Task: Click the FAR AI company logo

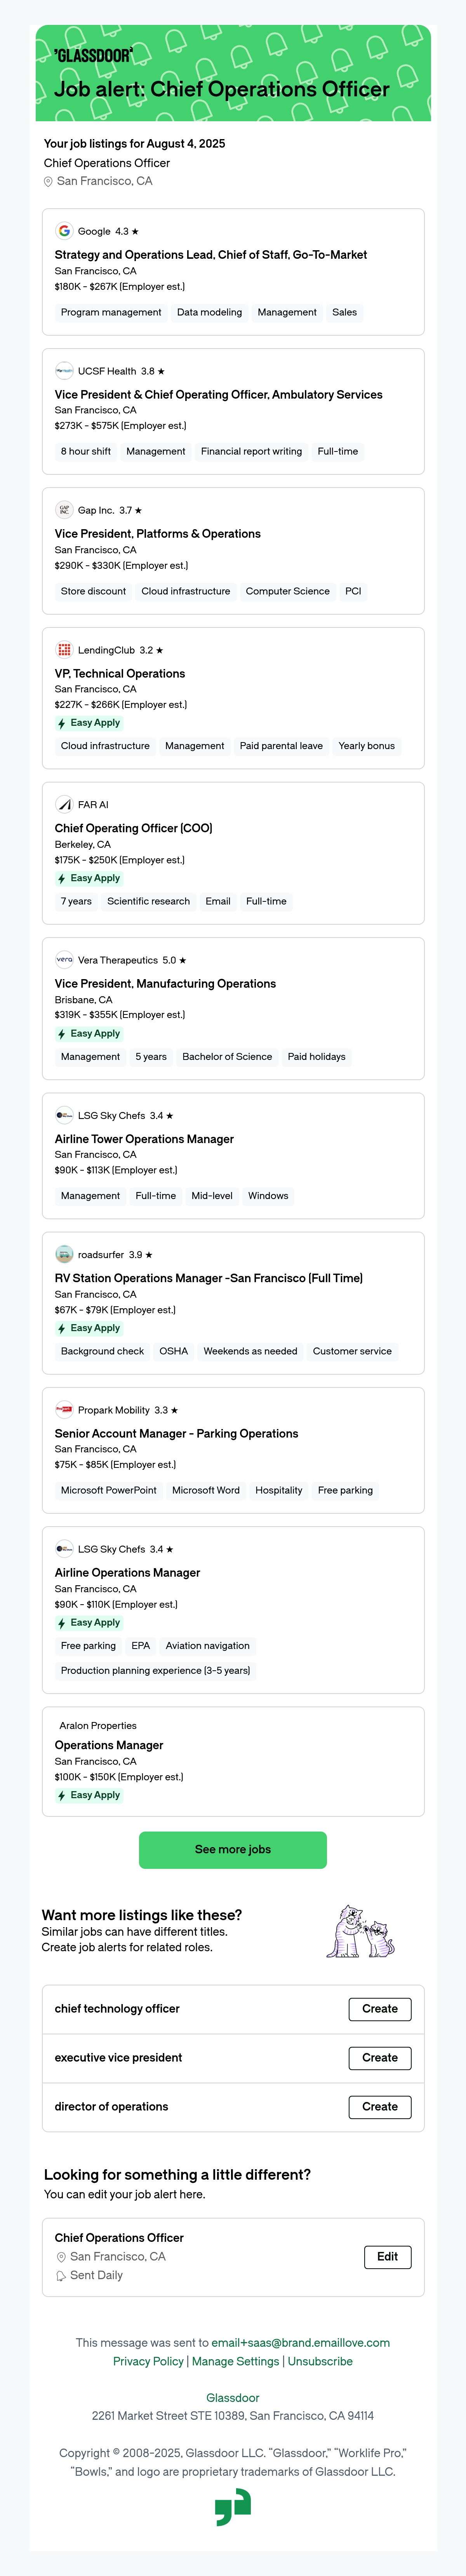Action: point(64,804)
